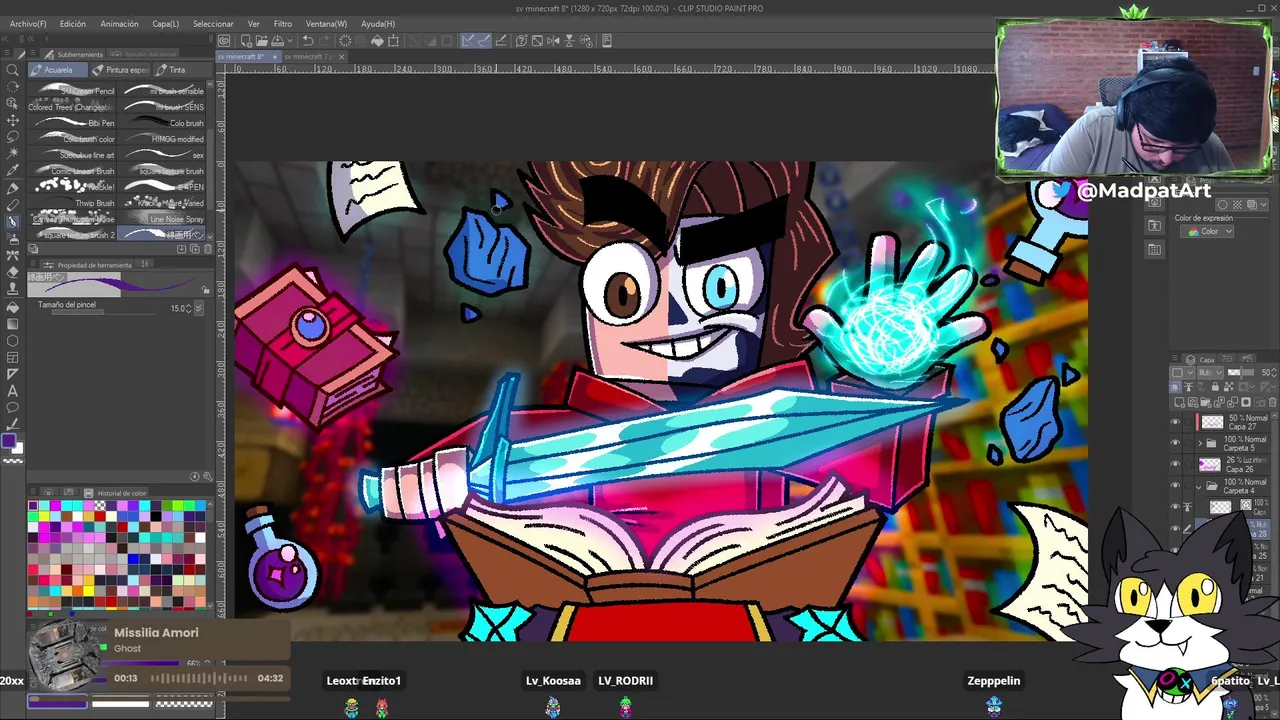Select the Line Noise Spray brush

(161, 219)
